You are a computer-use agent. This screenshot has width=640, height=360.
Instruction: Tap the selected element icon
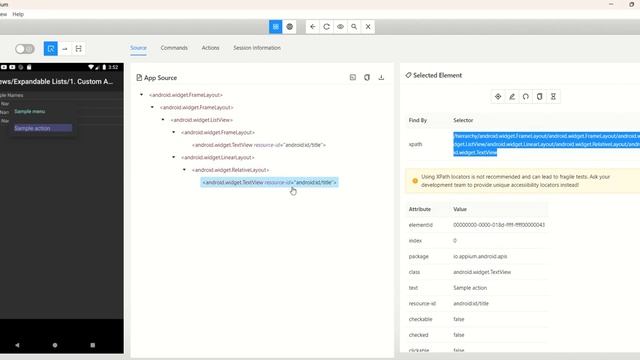(498, 97)
